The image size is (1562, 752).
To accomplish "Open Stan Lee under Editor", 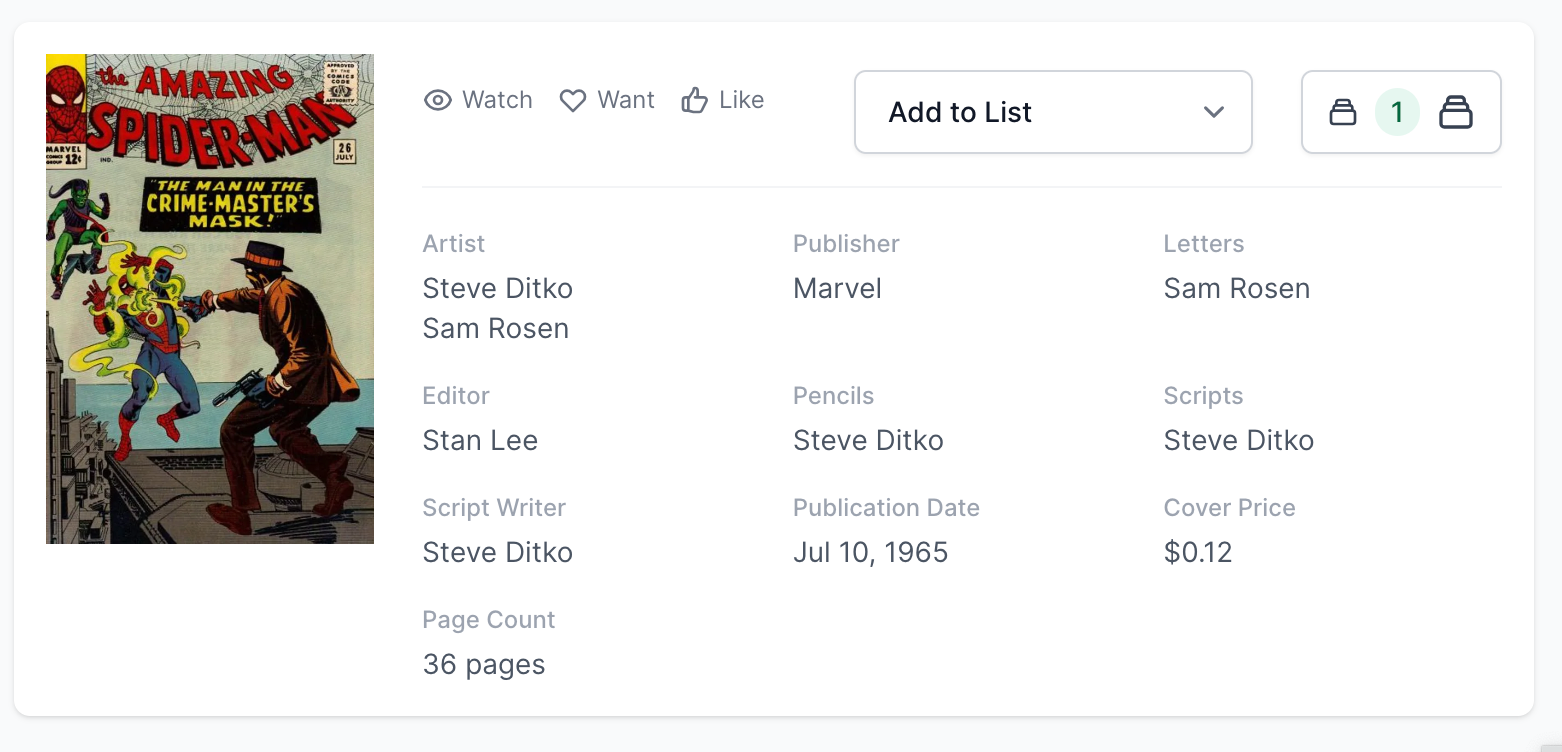I will 480,440.
